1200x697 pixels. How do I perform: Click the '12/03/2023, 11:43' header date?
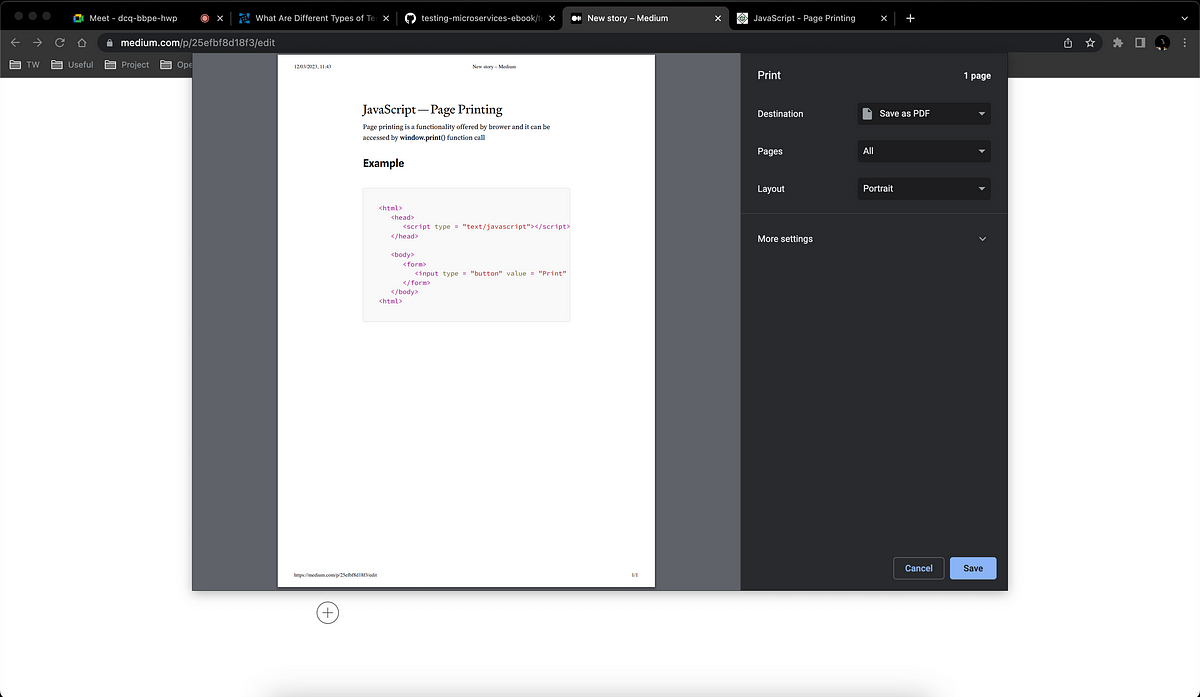[x=312, y=66]
